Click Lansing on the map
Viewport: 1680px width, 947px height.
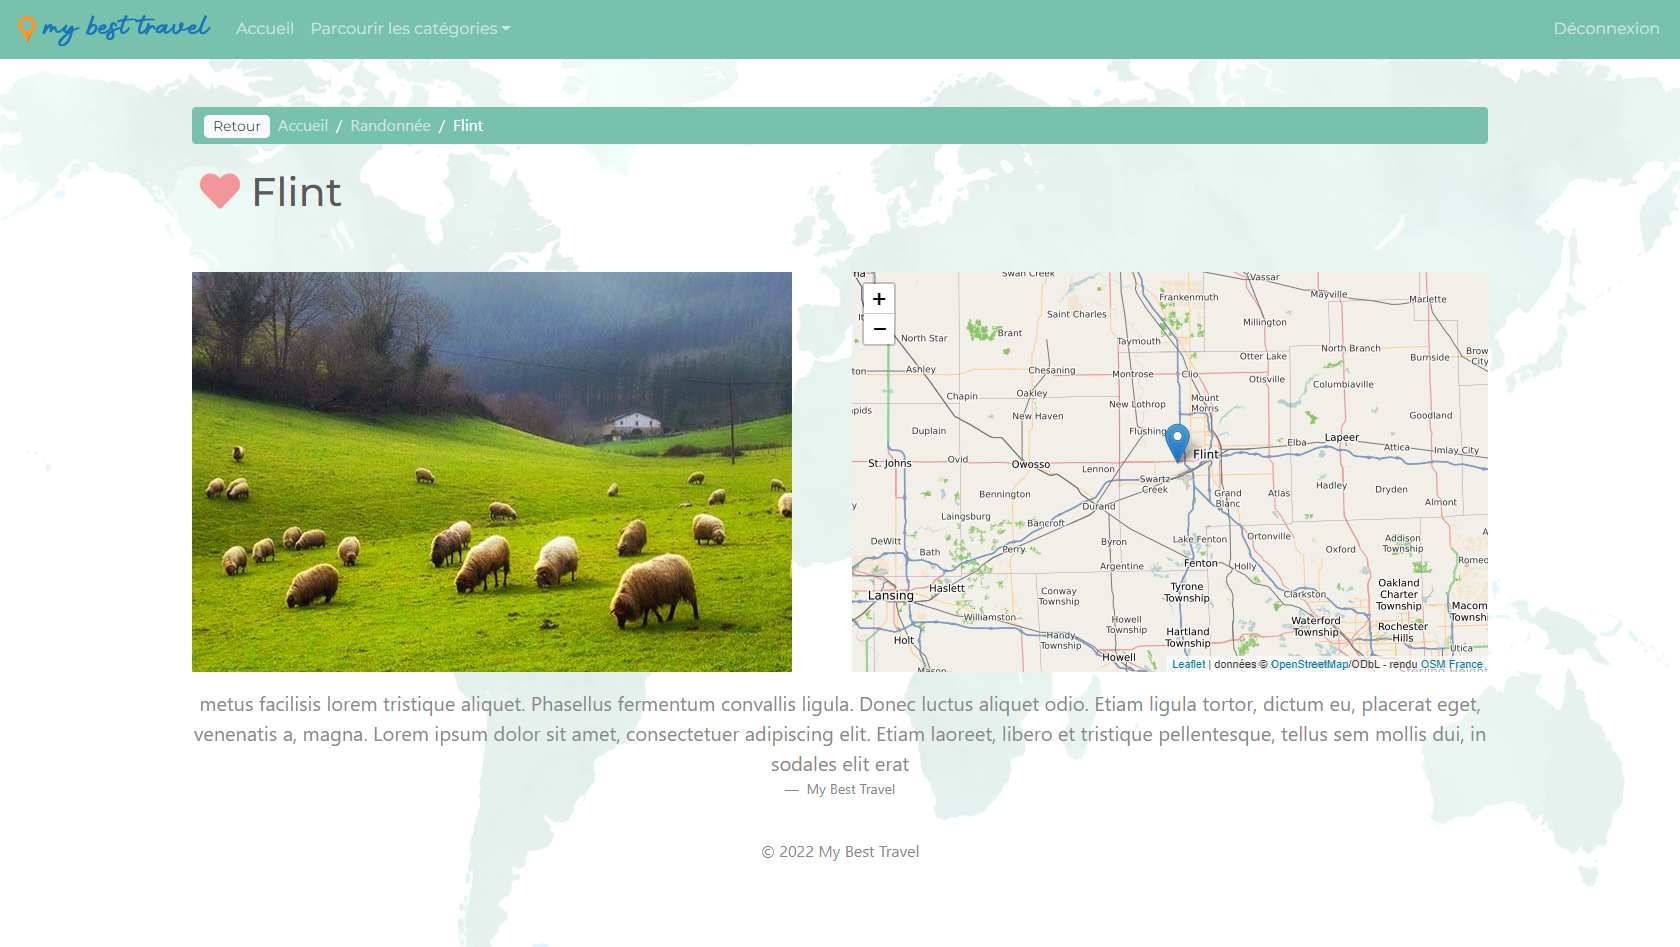coord(890,596)
